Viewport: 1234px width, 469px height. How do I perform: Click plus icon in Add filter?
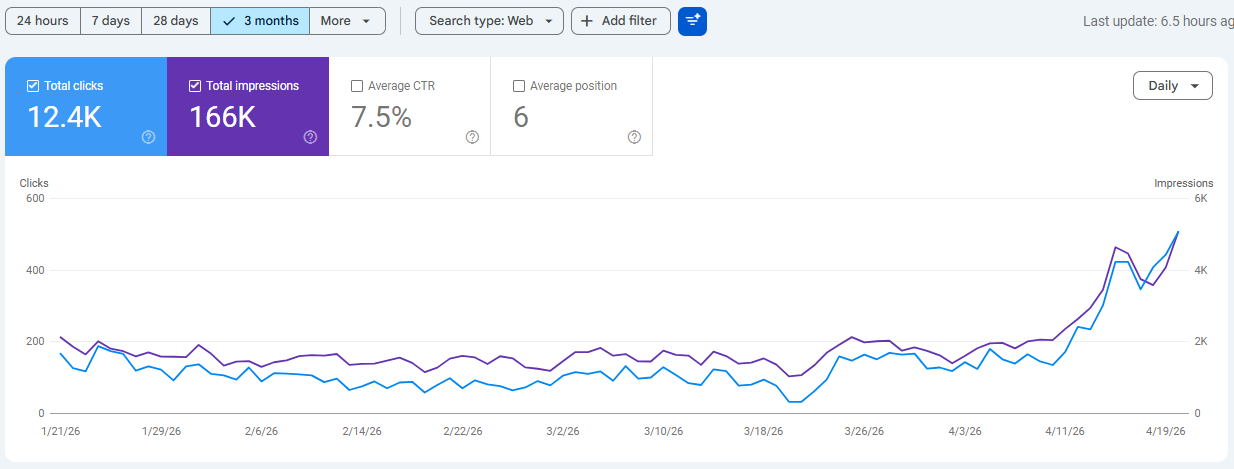(587, 21)
